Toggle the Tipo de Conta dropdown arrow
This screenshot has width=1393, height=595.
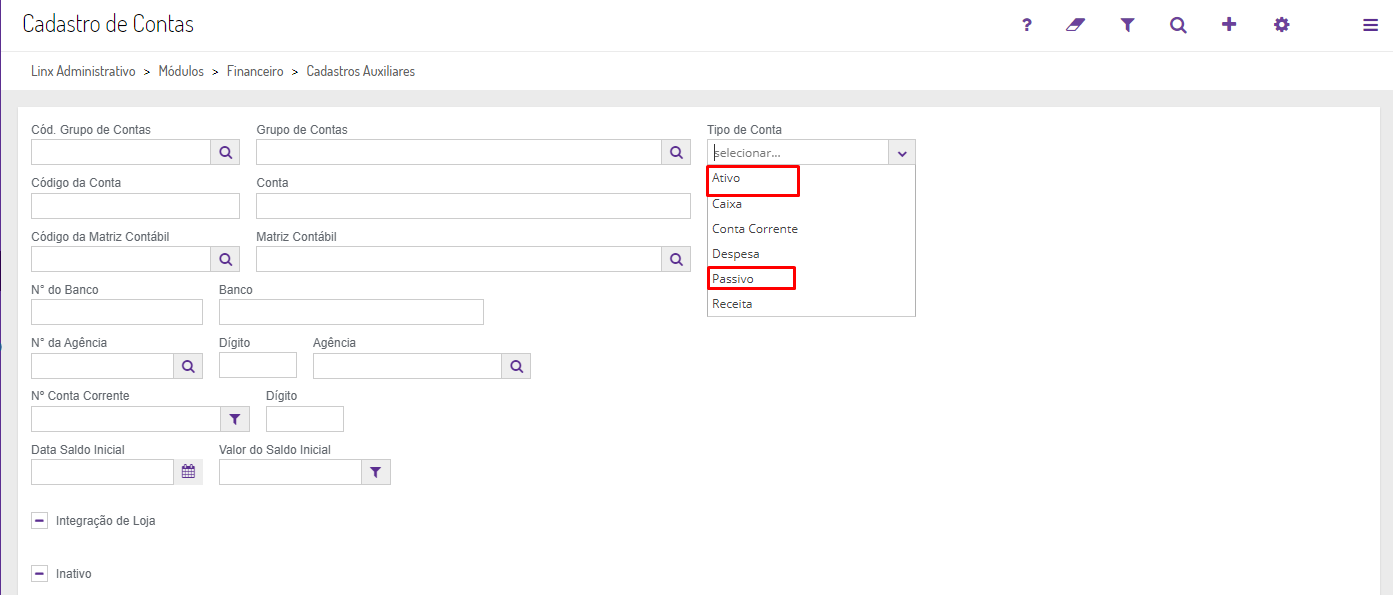(x=902, y=153)
